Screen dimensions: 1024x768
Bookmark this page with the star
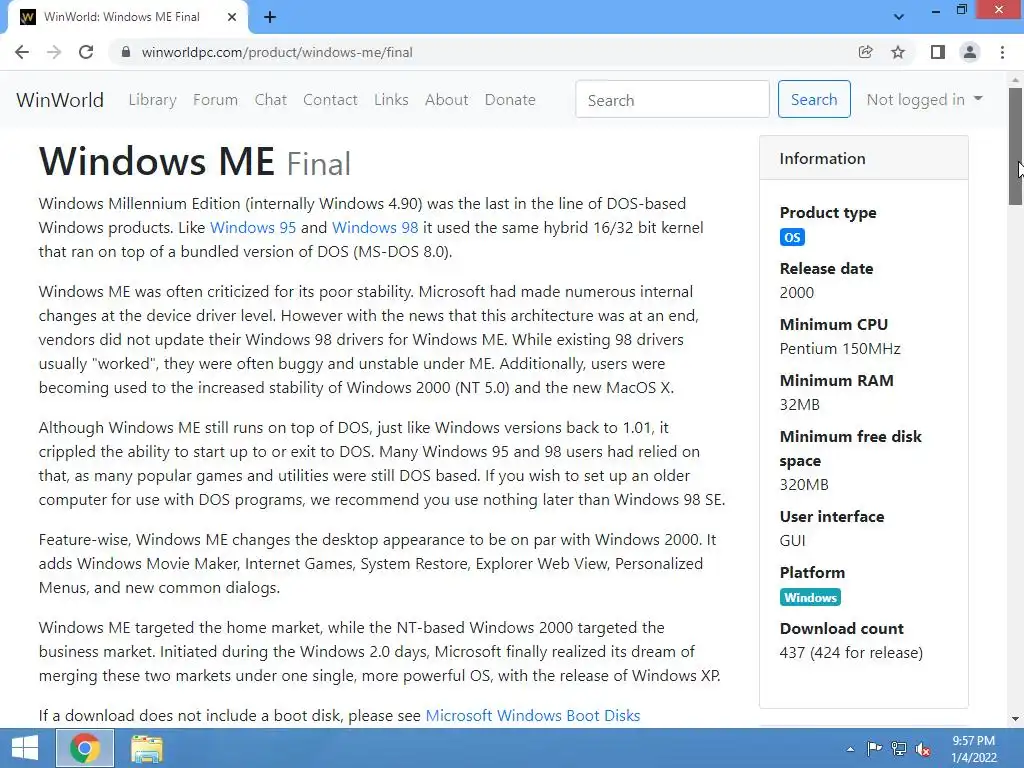tap(898, 52)
